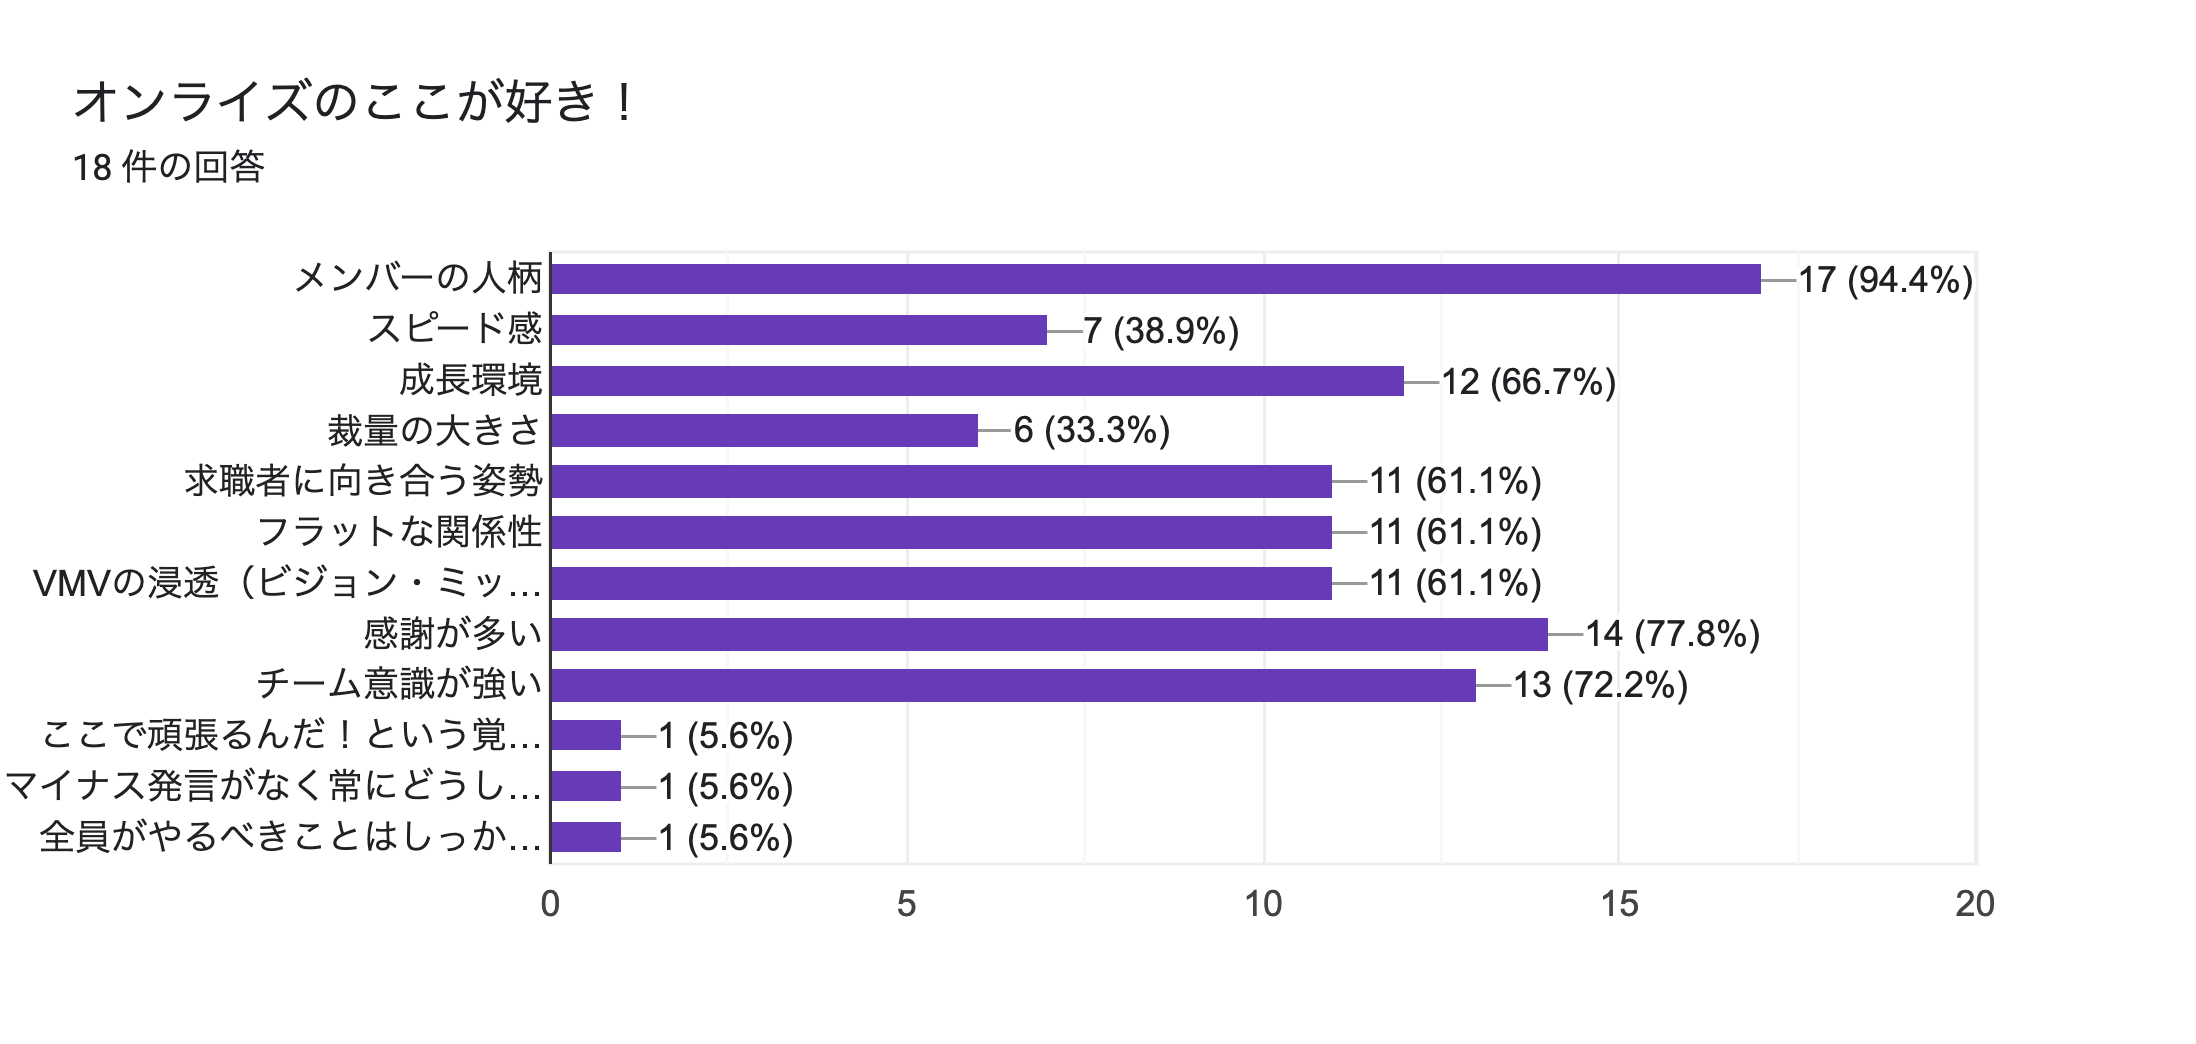The height and width of the screenshot is (1044, 2196).
Task: Click the 18 件の回答 response count
Action: (168, 167)
